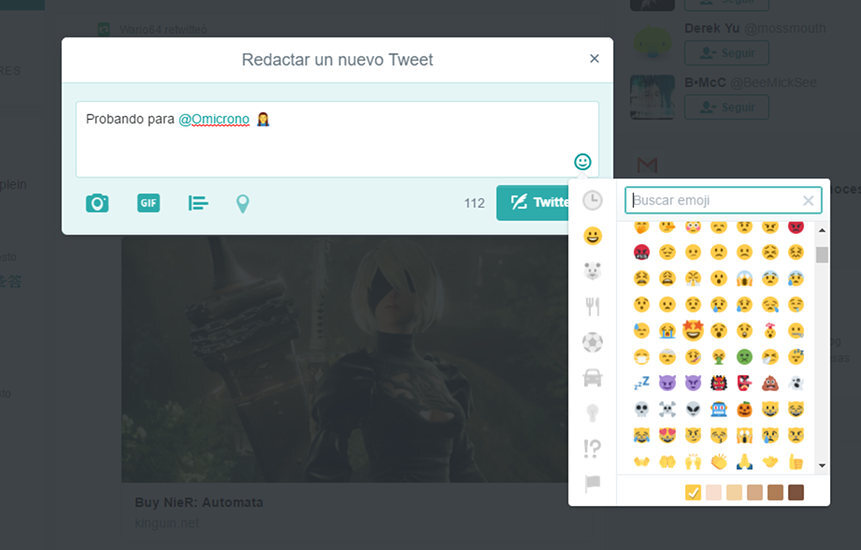Insert the green nauseated face emoji
Viewport: 861px width, 550px height.
(x=745, y=357)
